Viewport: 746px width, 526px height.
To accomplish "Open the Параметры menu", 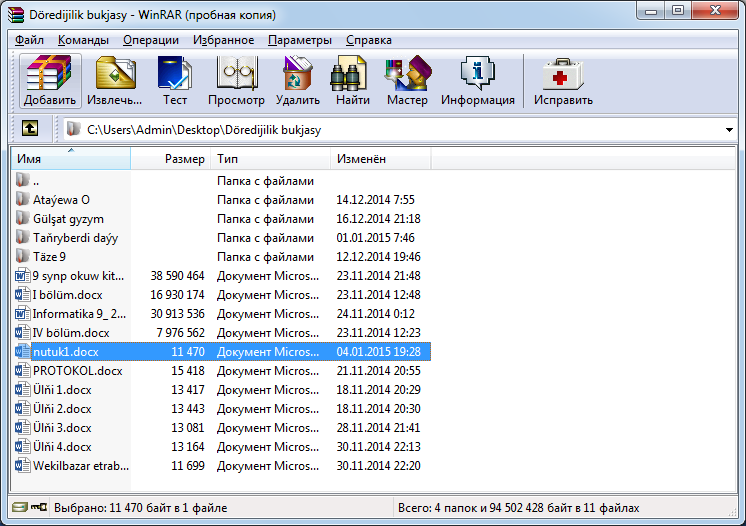I will [300, 40].
